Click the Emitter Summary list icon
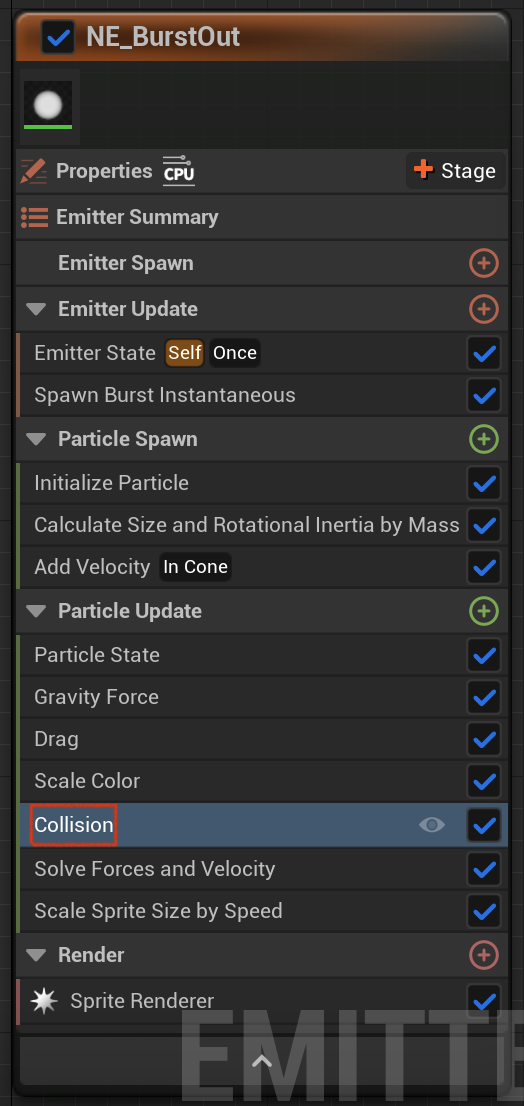The height and width of the screenshot is (1106, 524). pos(35,217)
